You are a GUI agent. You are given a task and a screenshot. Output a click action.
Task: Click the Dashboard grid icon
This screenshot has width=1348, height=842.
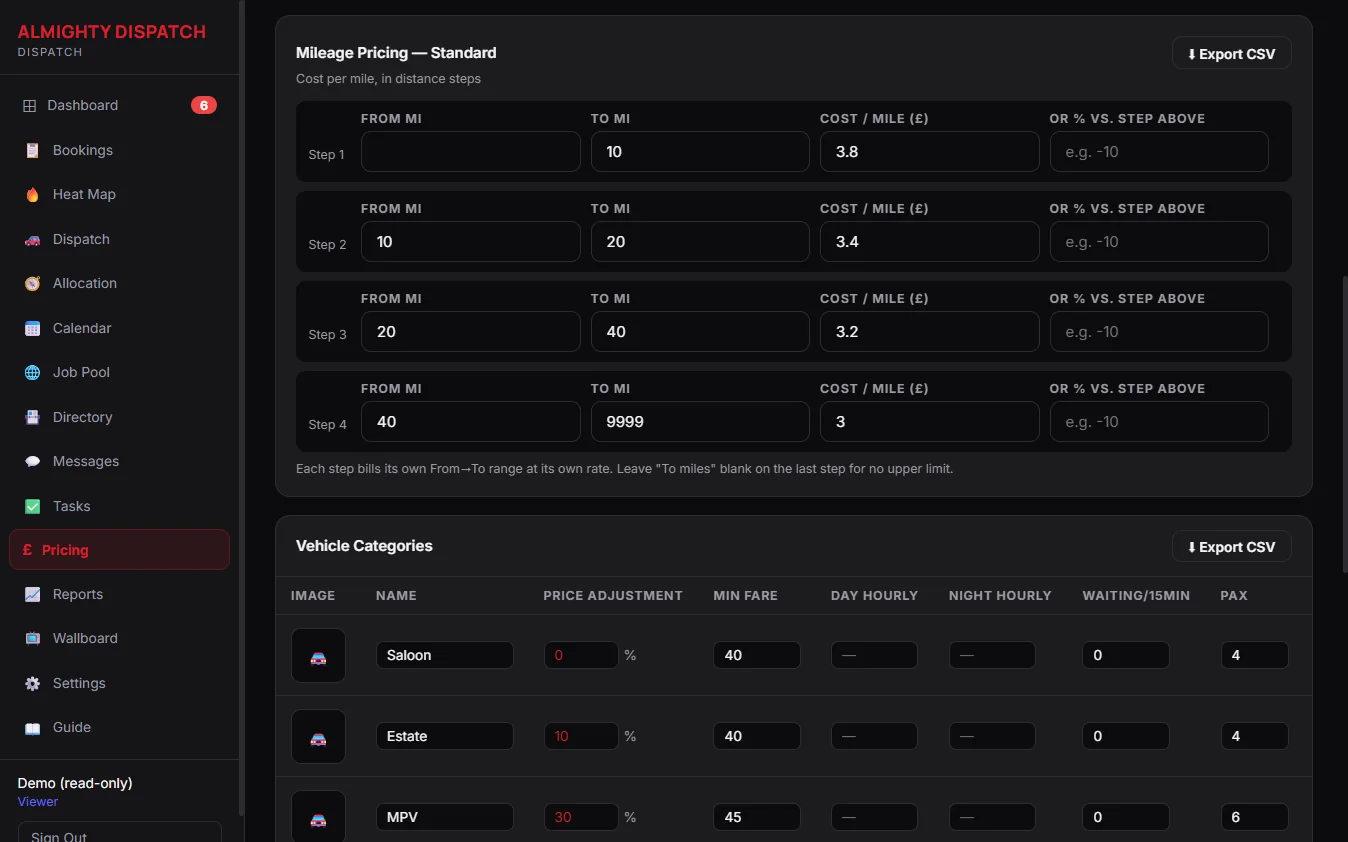coord(30,106)
